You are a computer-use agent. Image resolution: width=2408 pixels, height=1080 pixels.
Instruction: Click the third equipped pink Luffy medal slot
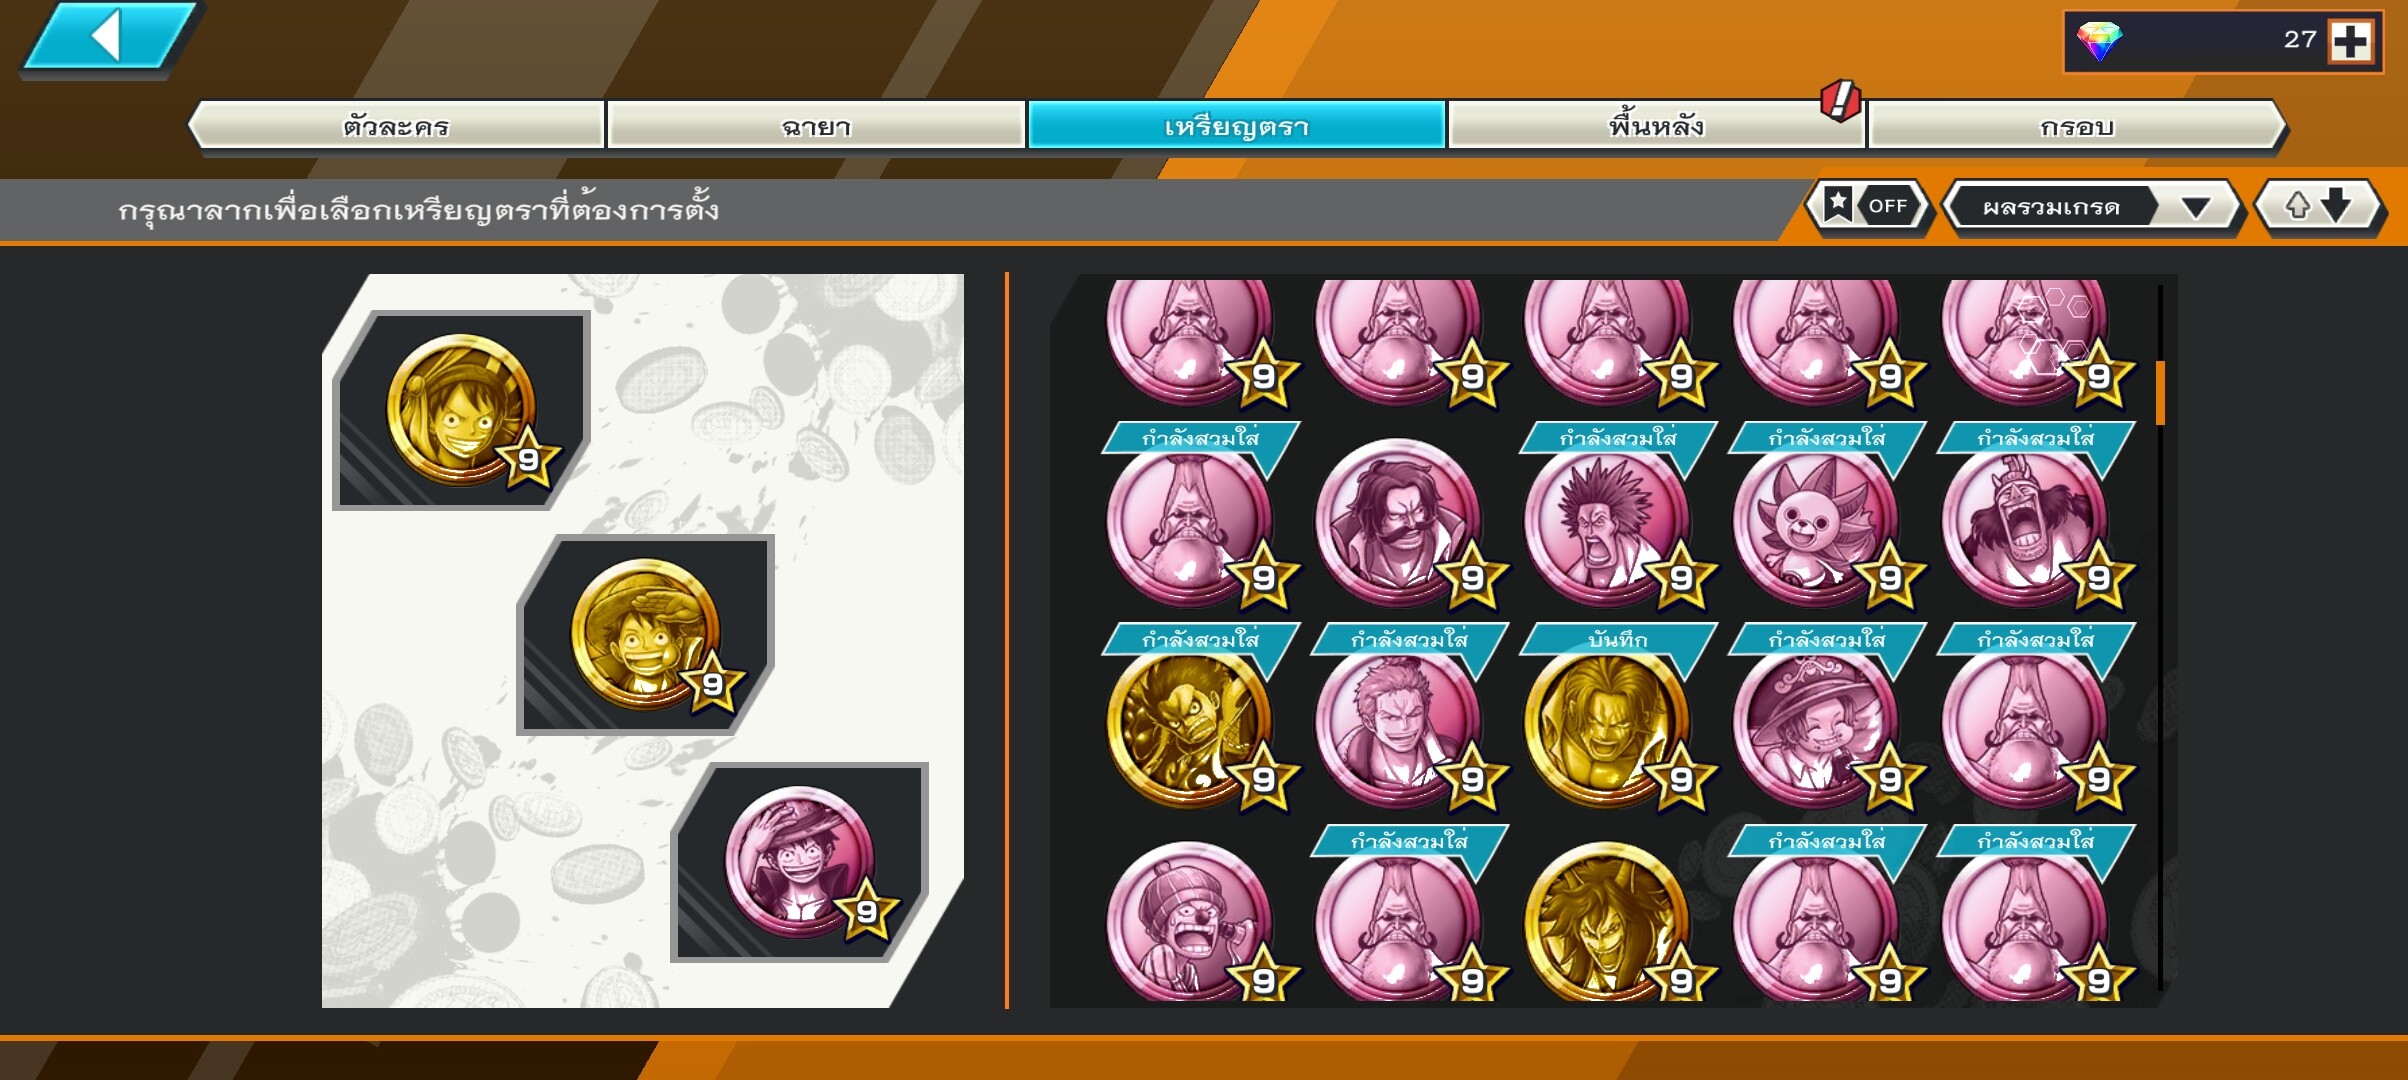[800, 862]
